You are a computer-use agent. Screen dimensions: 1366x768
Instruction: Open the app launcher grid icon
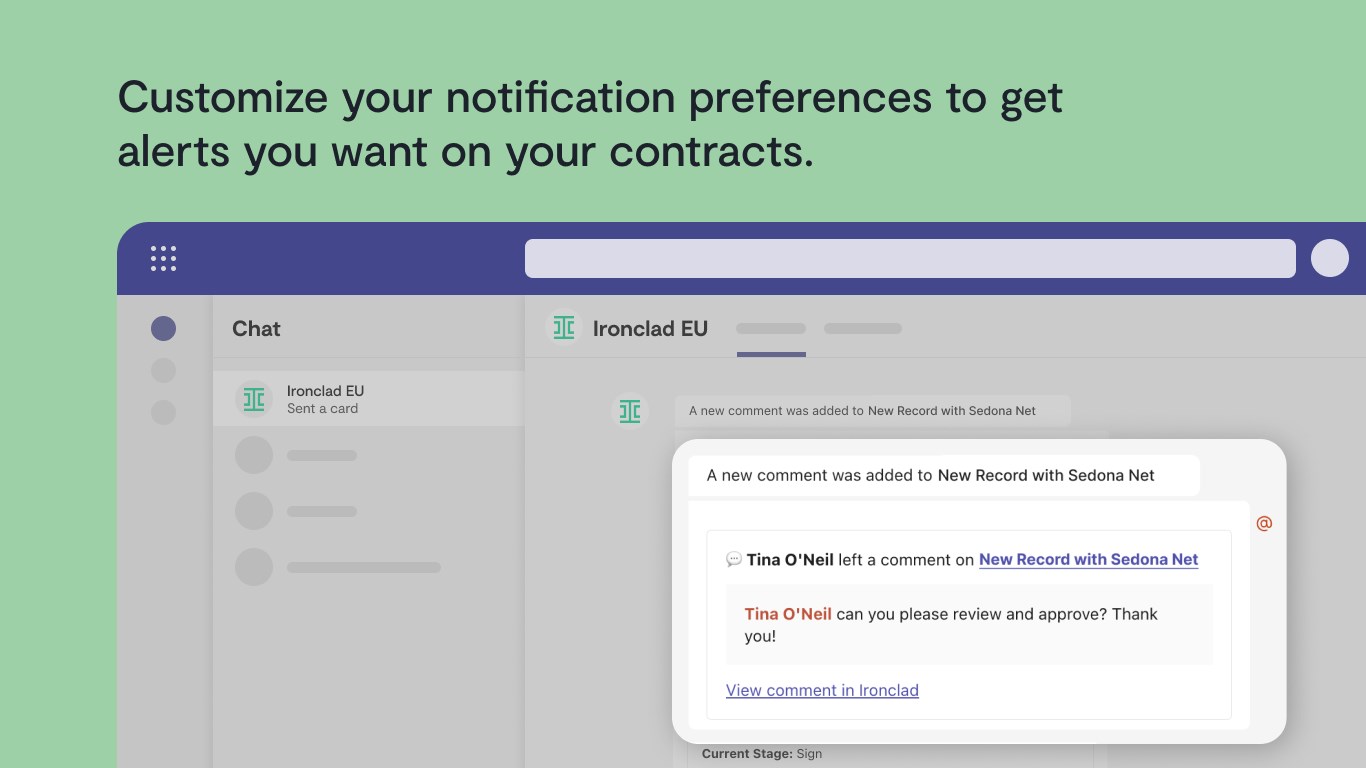(x=163, y=258)
